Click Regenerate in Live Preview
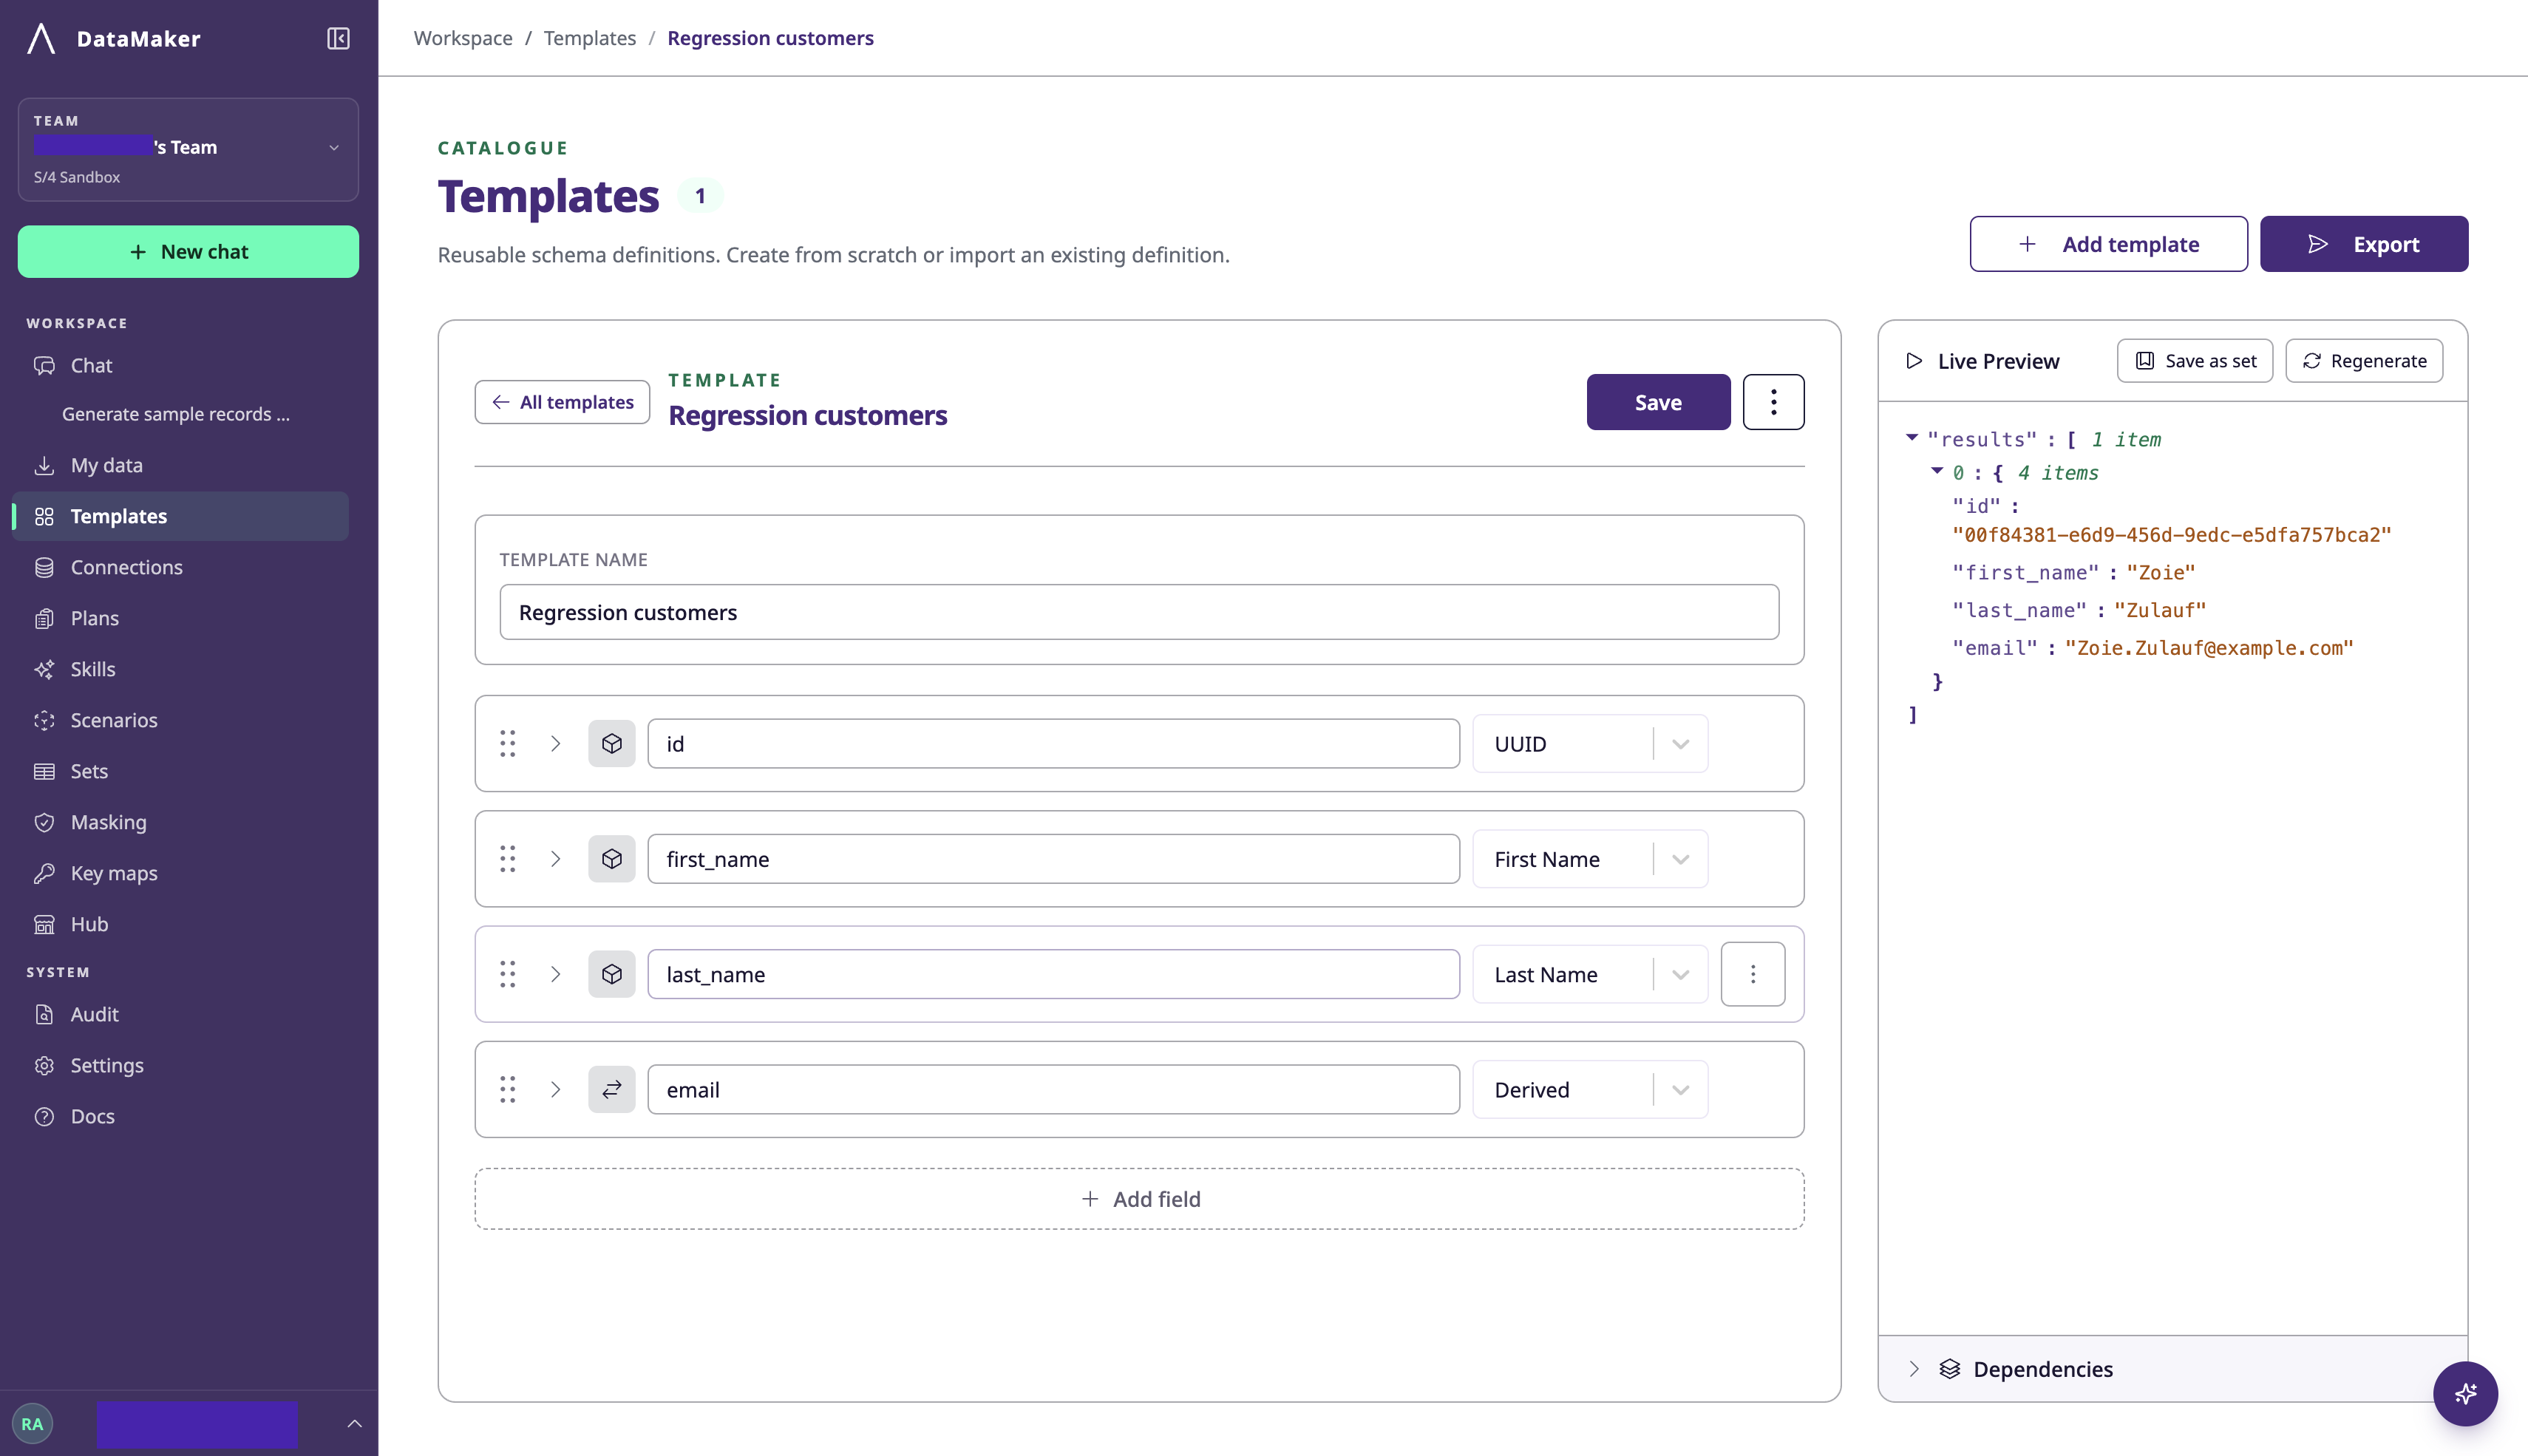The image size is (2528, 1456). pos(2364,361)
